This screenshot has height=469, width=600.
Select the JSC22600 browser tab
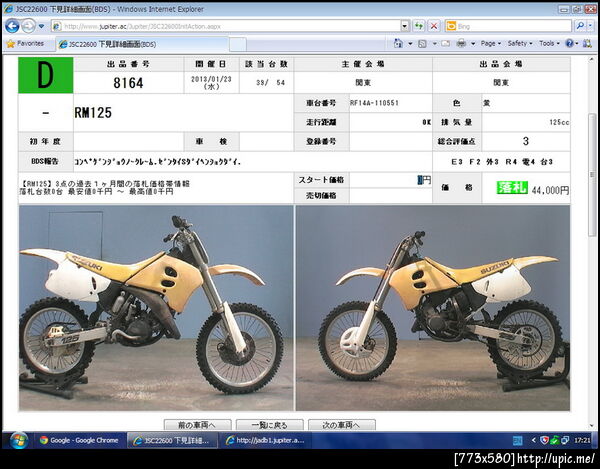click(142, 44)
